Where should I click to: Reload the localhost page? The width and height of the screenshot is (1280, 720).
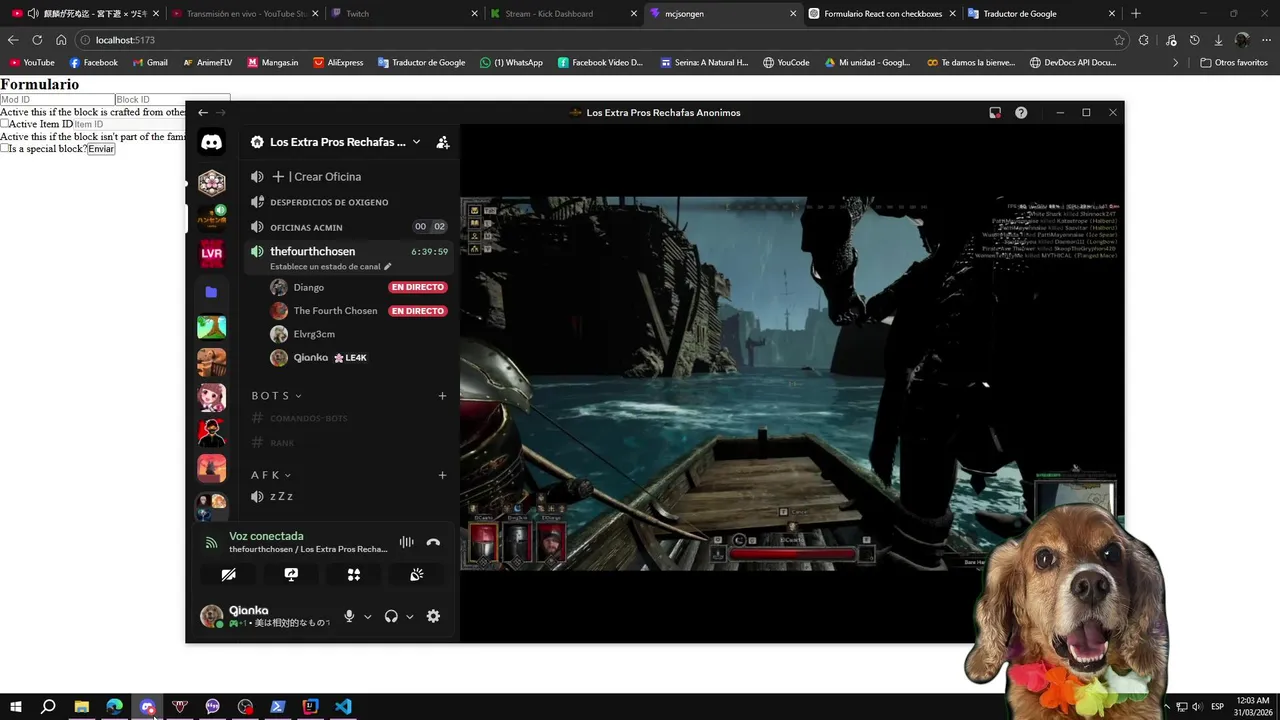coord(37,40)
